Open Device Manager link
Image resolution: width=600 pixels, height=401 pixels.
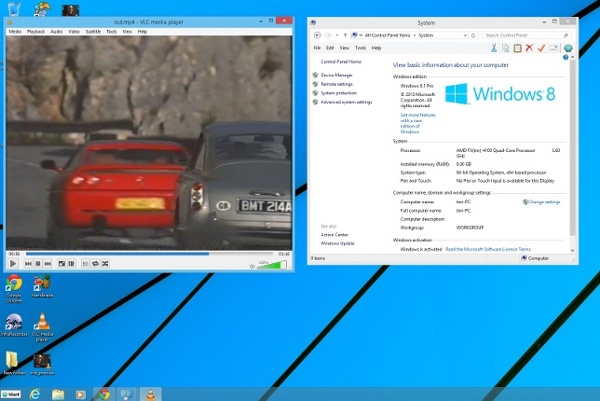pyautogui.click(x=336, y=75)
